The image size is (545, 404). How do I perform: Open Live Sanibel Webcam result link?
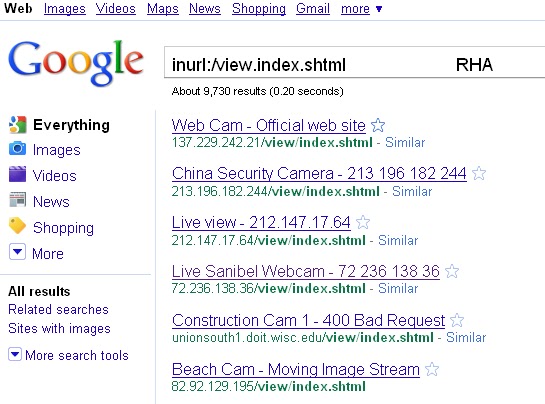point(306,272)
